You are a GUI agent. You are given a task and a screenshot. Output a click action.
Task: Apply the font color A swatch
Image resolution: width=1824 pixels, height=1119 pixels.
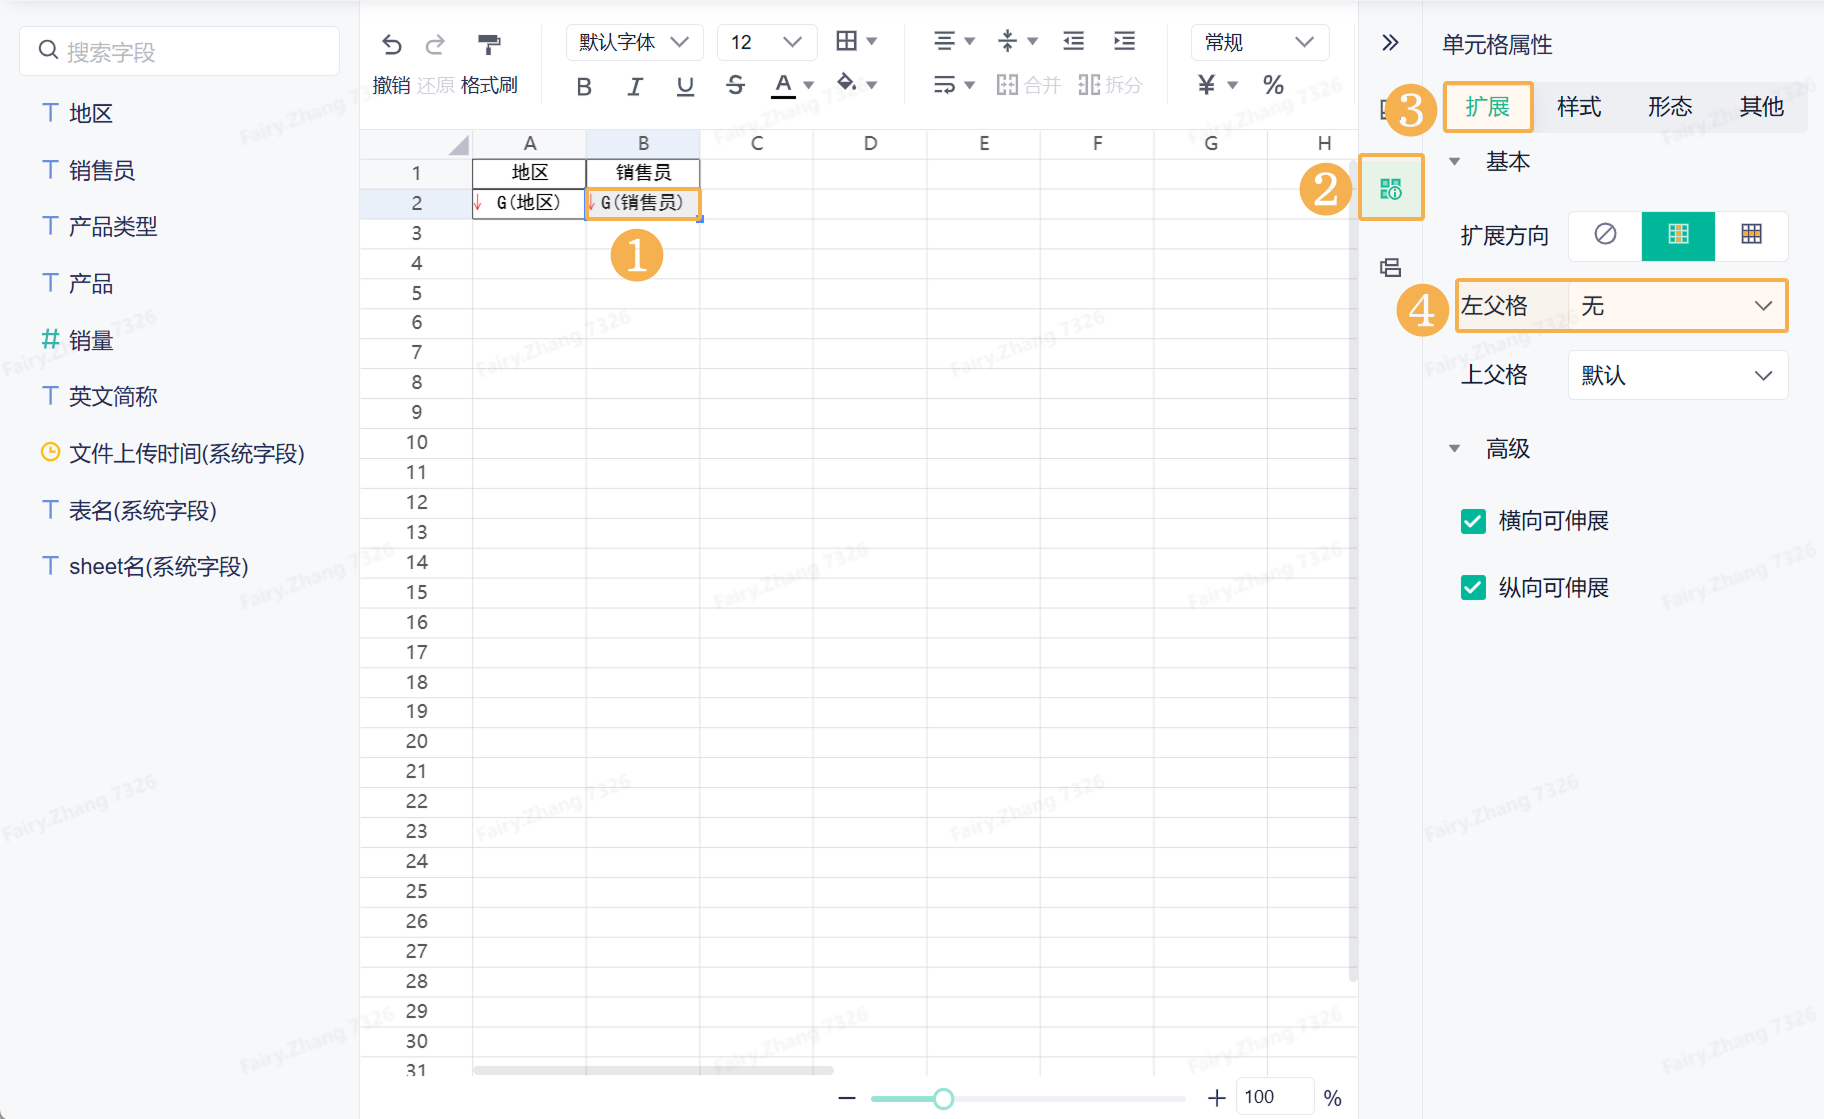[x=783, y=86]
